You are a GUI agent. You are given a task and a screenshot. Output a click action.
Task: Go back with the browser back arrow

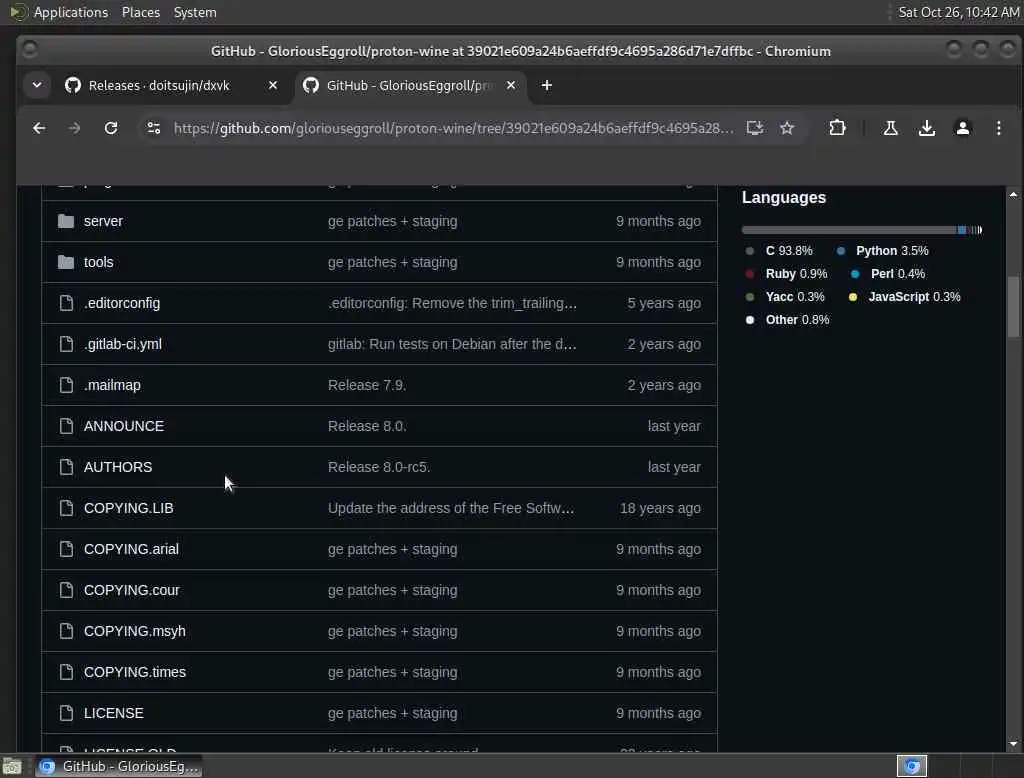coord(39,128)
